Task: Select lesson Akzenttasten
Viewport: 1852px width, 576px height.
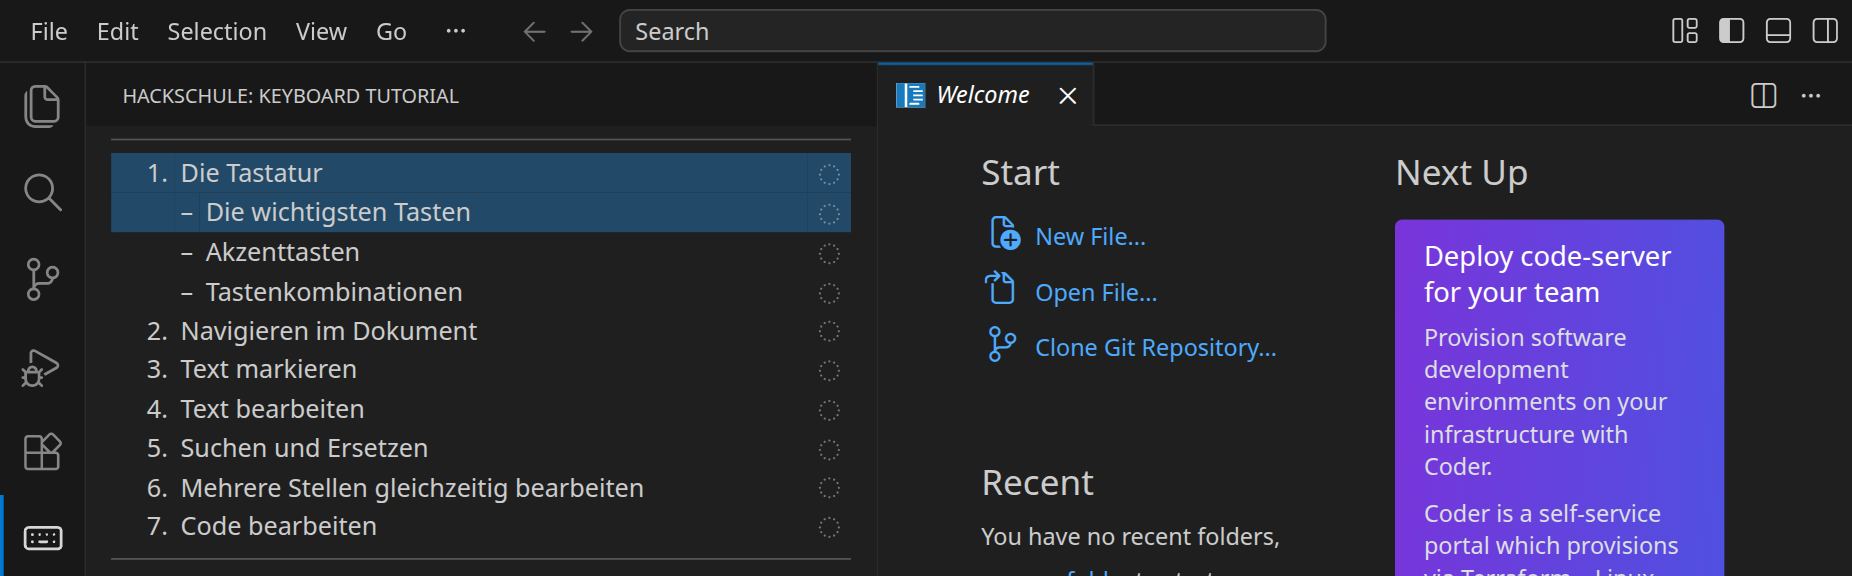Action: pos(481,253)
